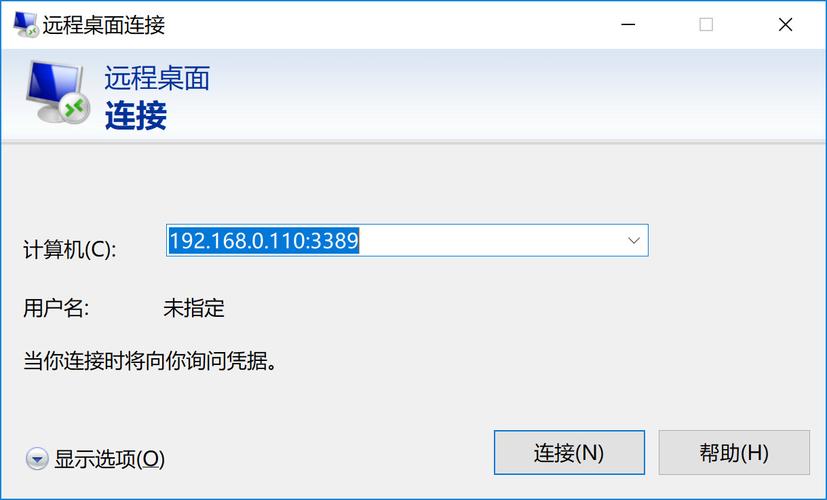Click the grayed-out maximize button
The width and height of the screenshot is (827, 500).
706,24
